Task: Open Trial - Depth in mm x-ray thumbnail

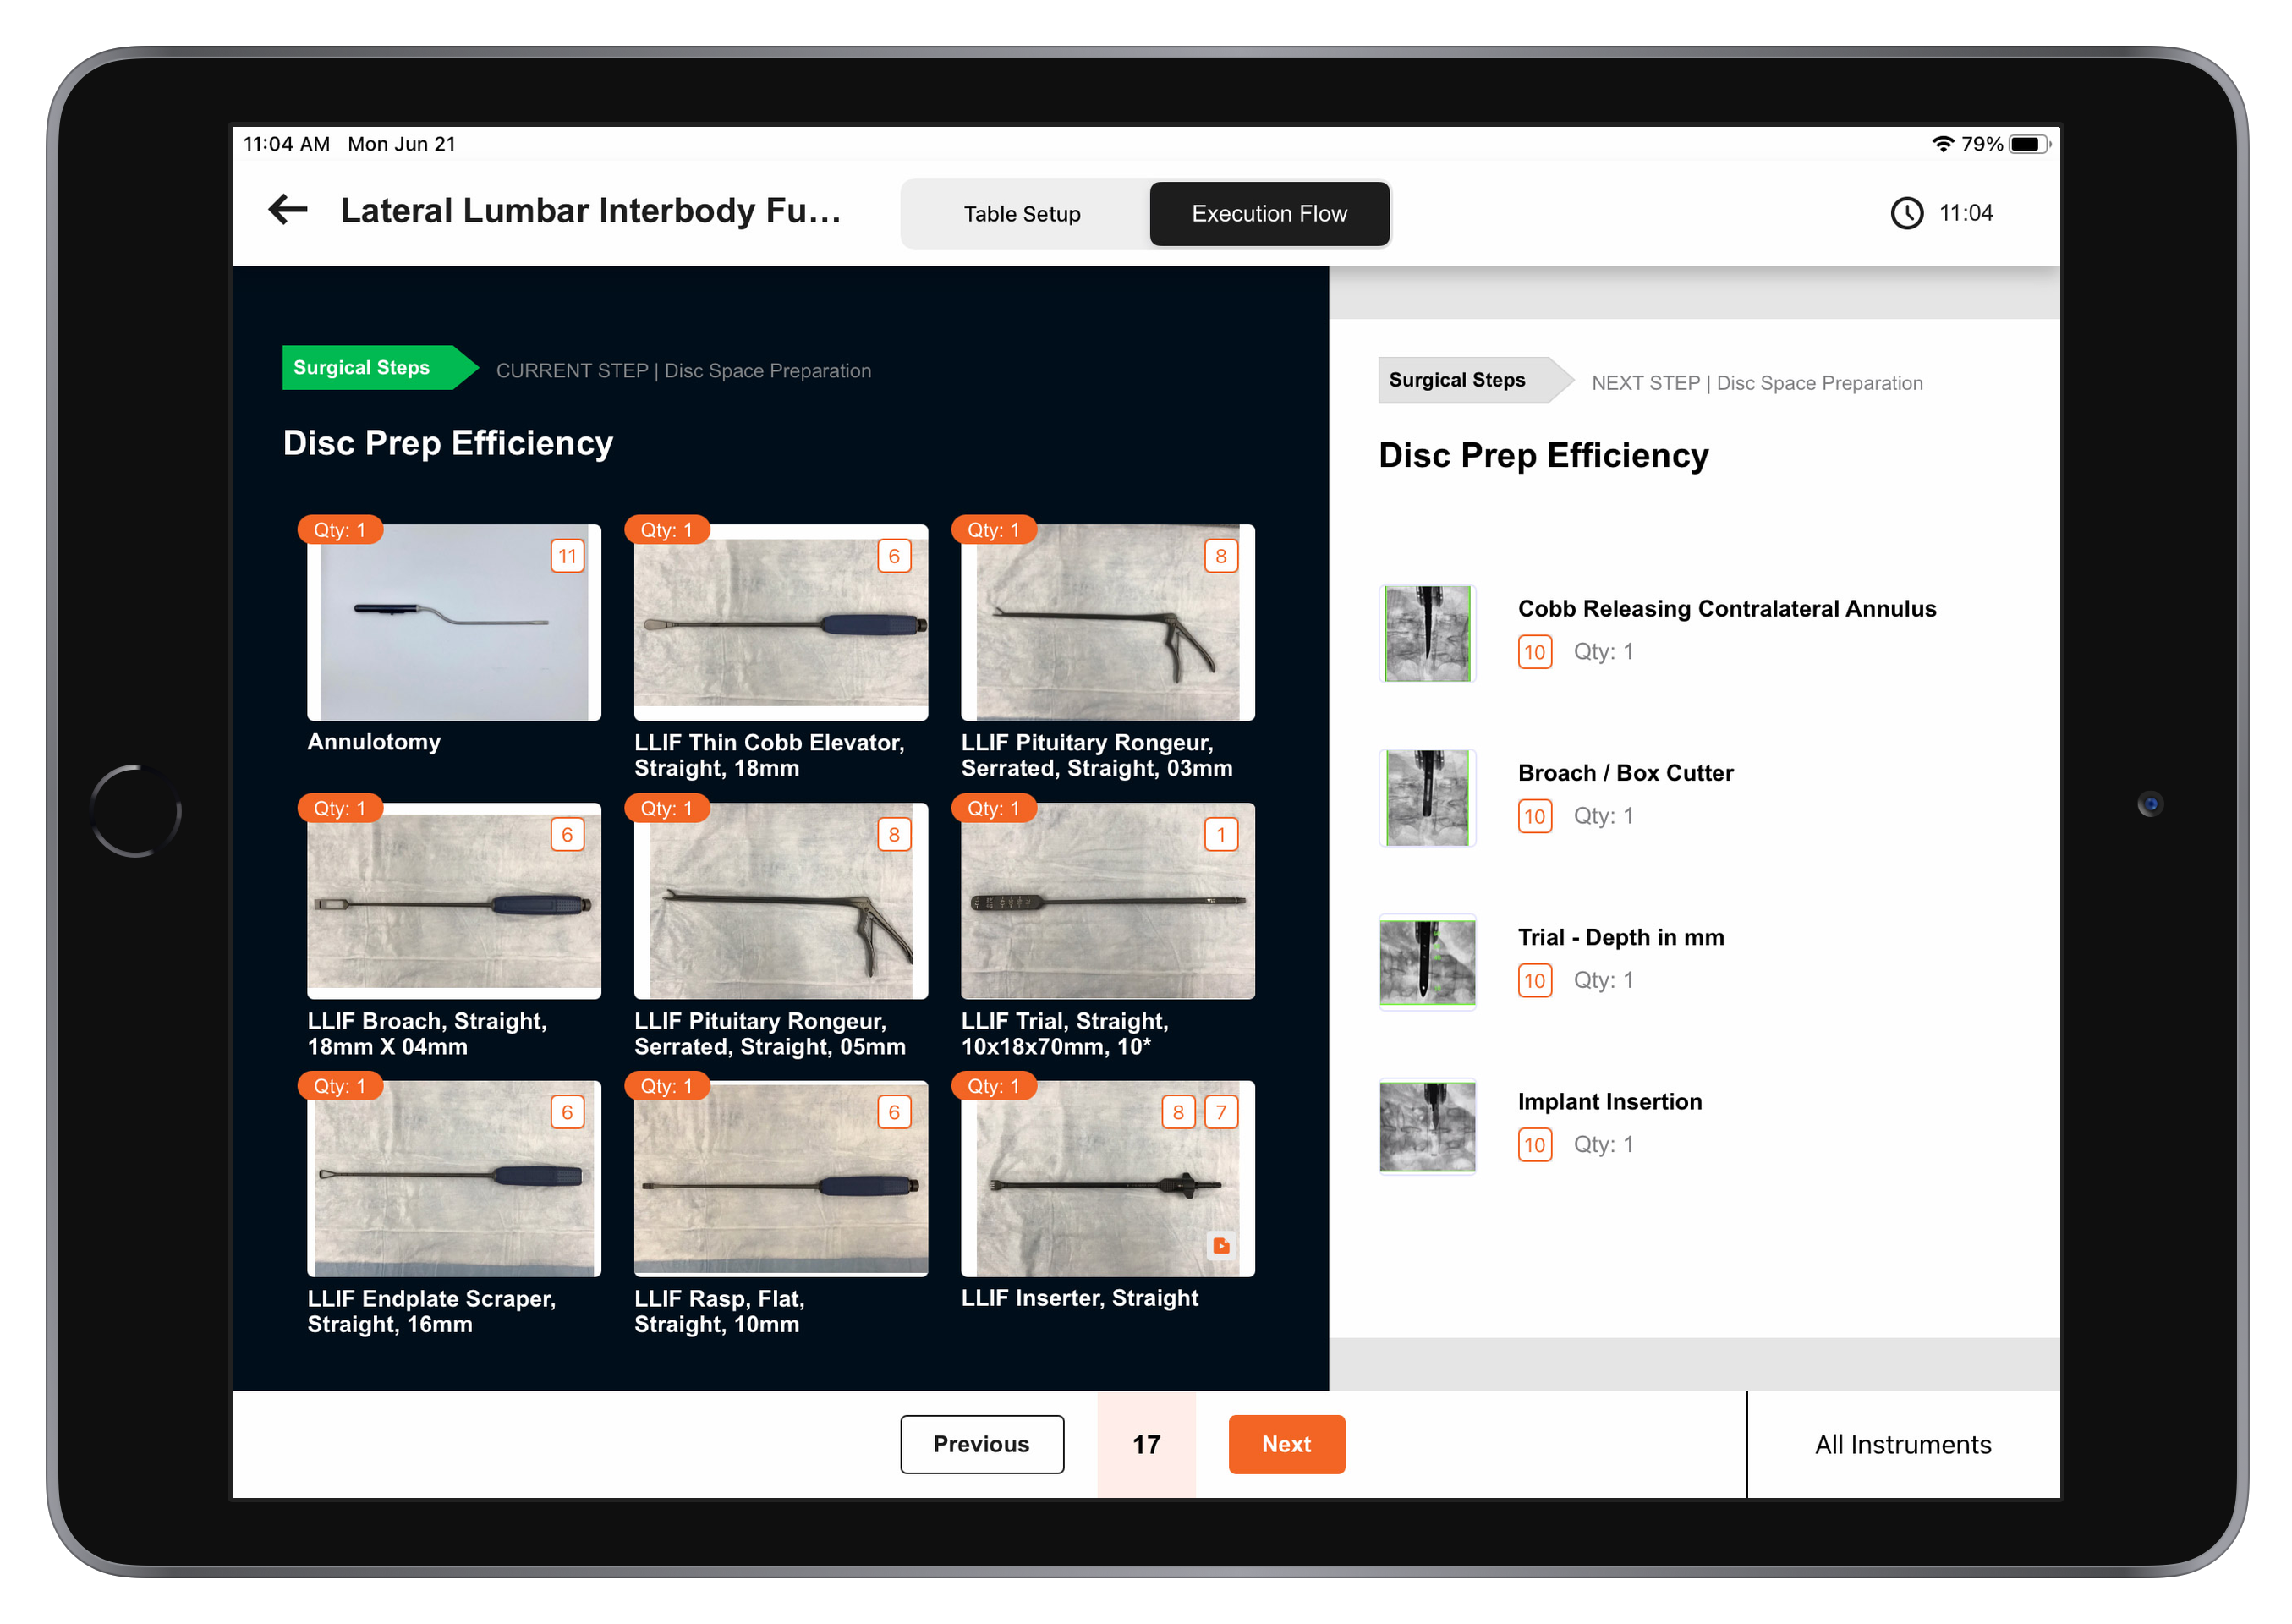Action: coord(1427,962)
